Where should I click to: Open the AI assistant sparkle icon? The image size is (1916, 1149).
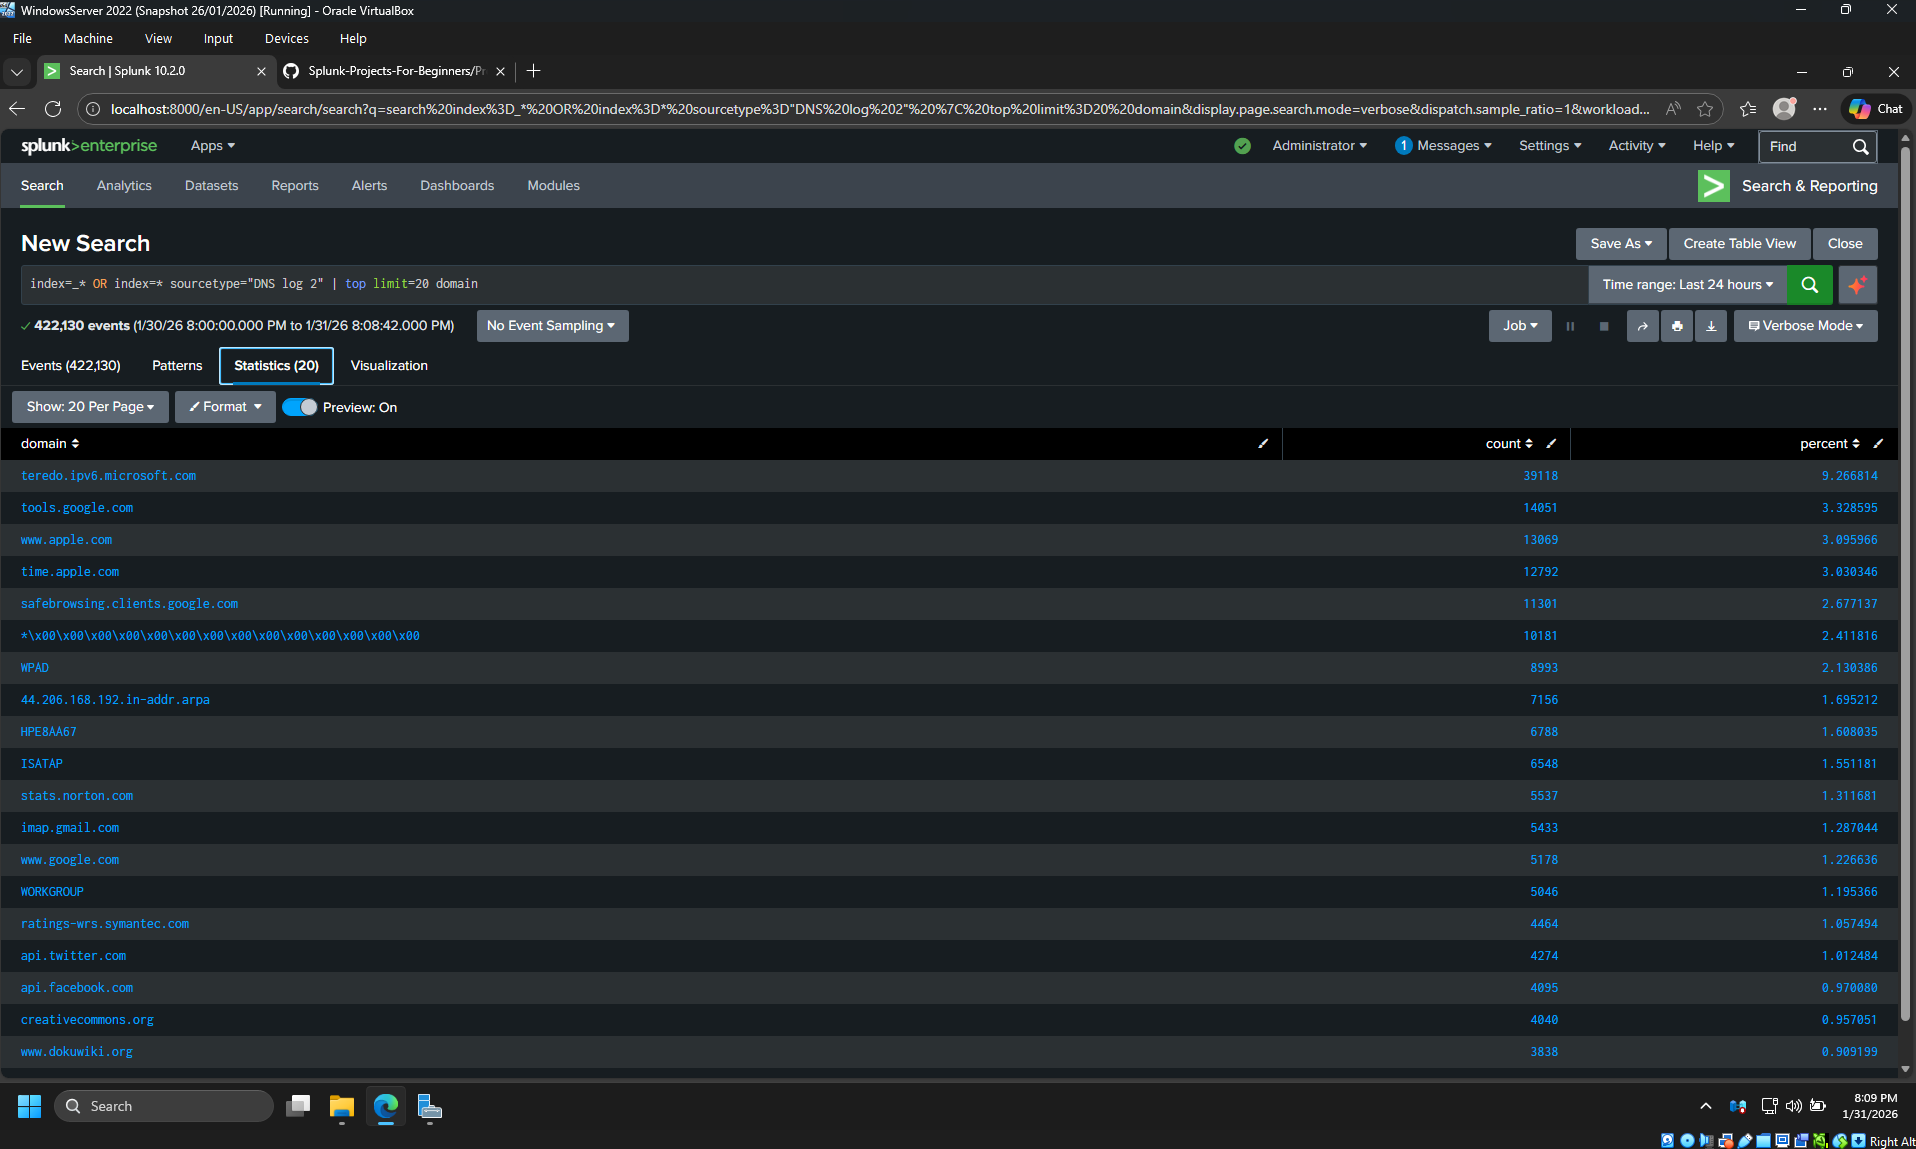[1857, 285]
